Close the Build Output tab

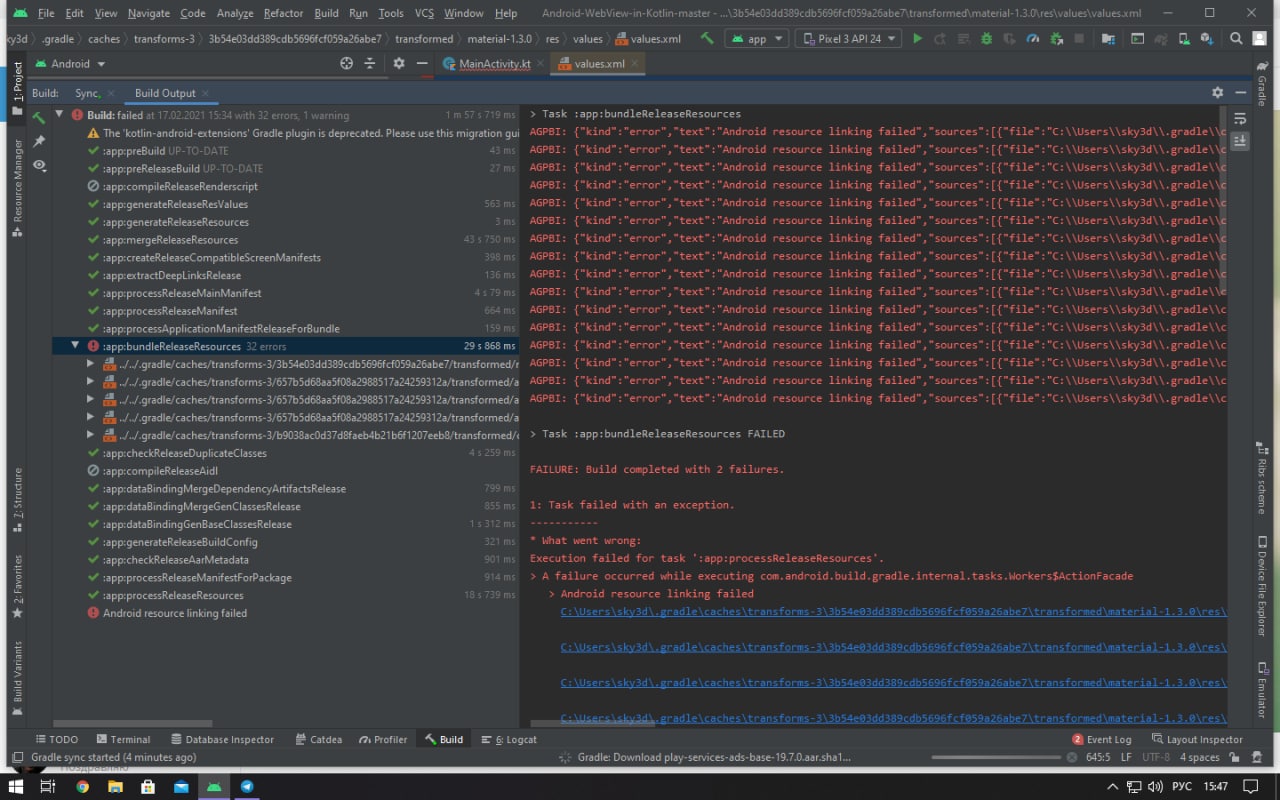tap(205, 93)
